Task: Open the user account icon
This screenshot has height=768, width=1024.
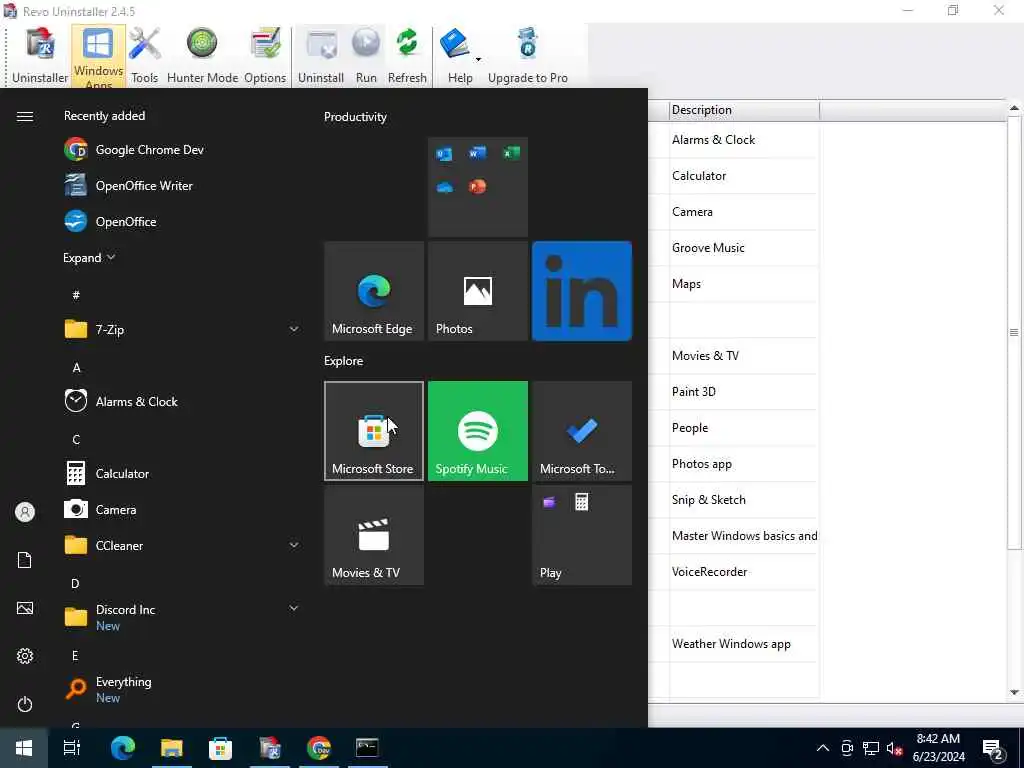Action: click(25, 512)
